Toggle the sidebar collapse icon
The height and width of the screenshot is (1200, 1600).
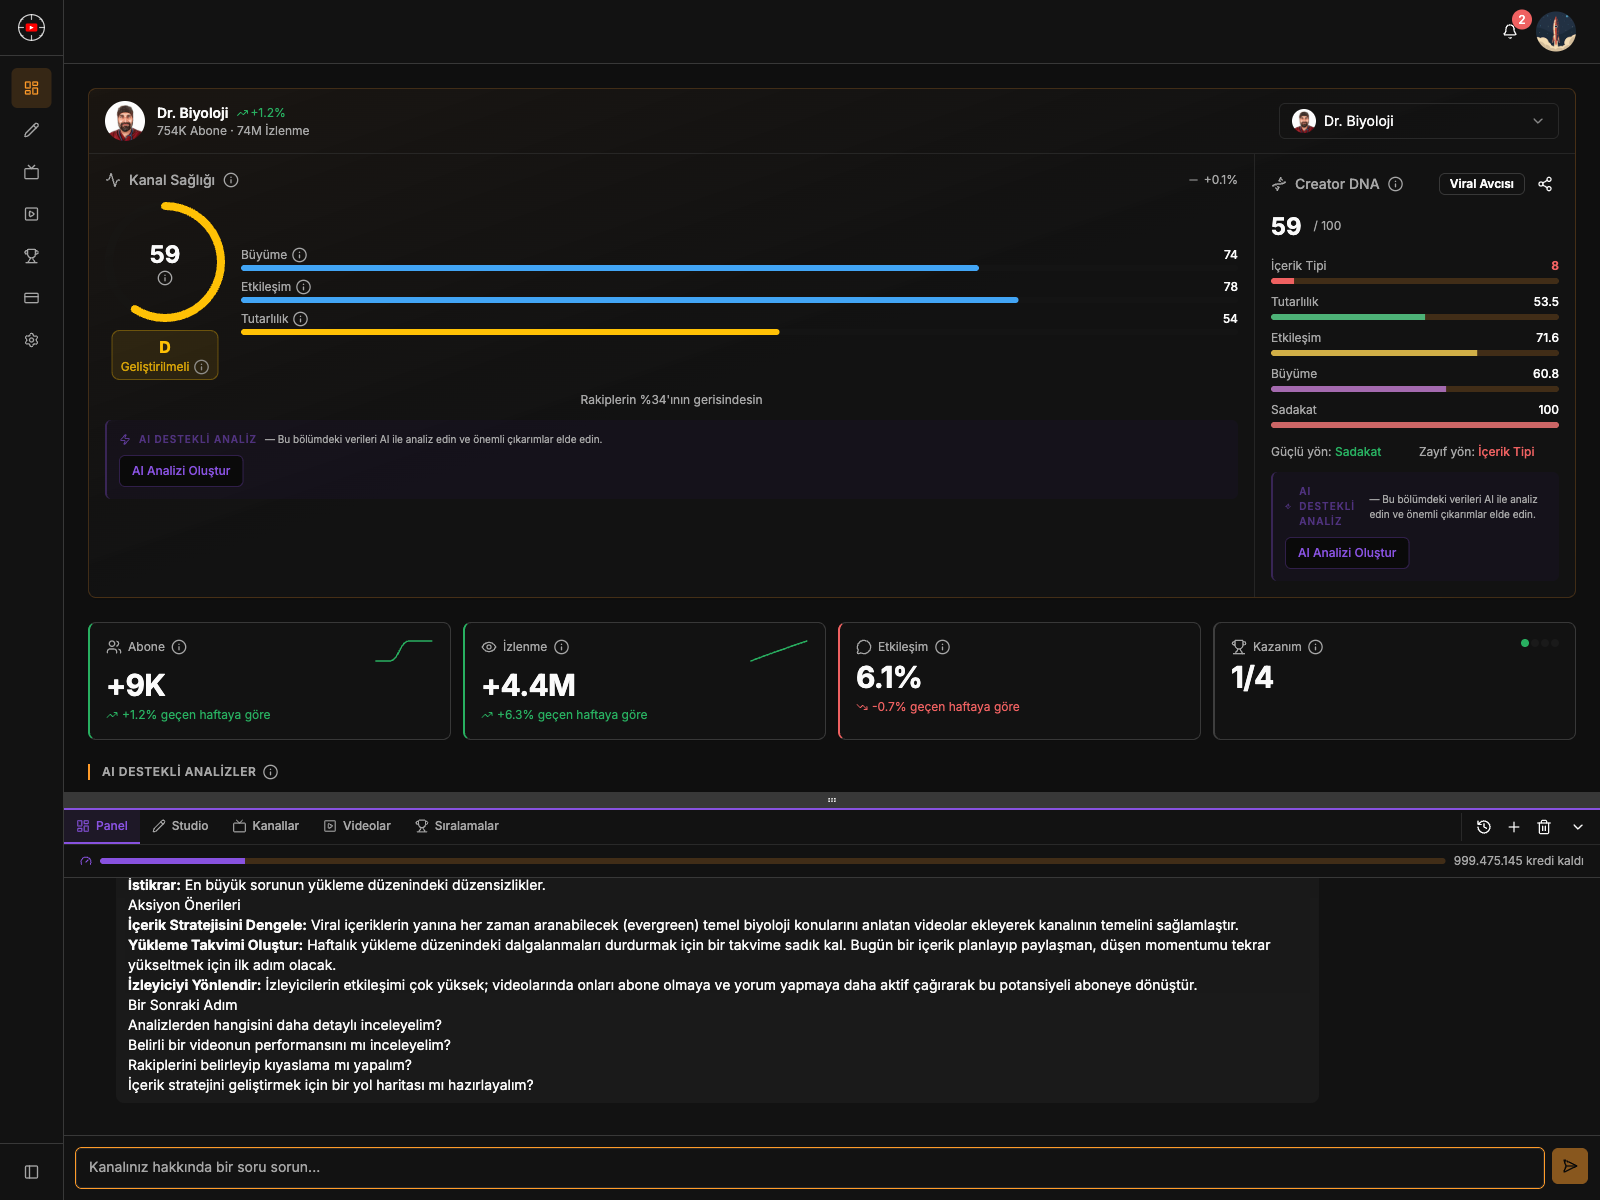31,1172
